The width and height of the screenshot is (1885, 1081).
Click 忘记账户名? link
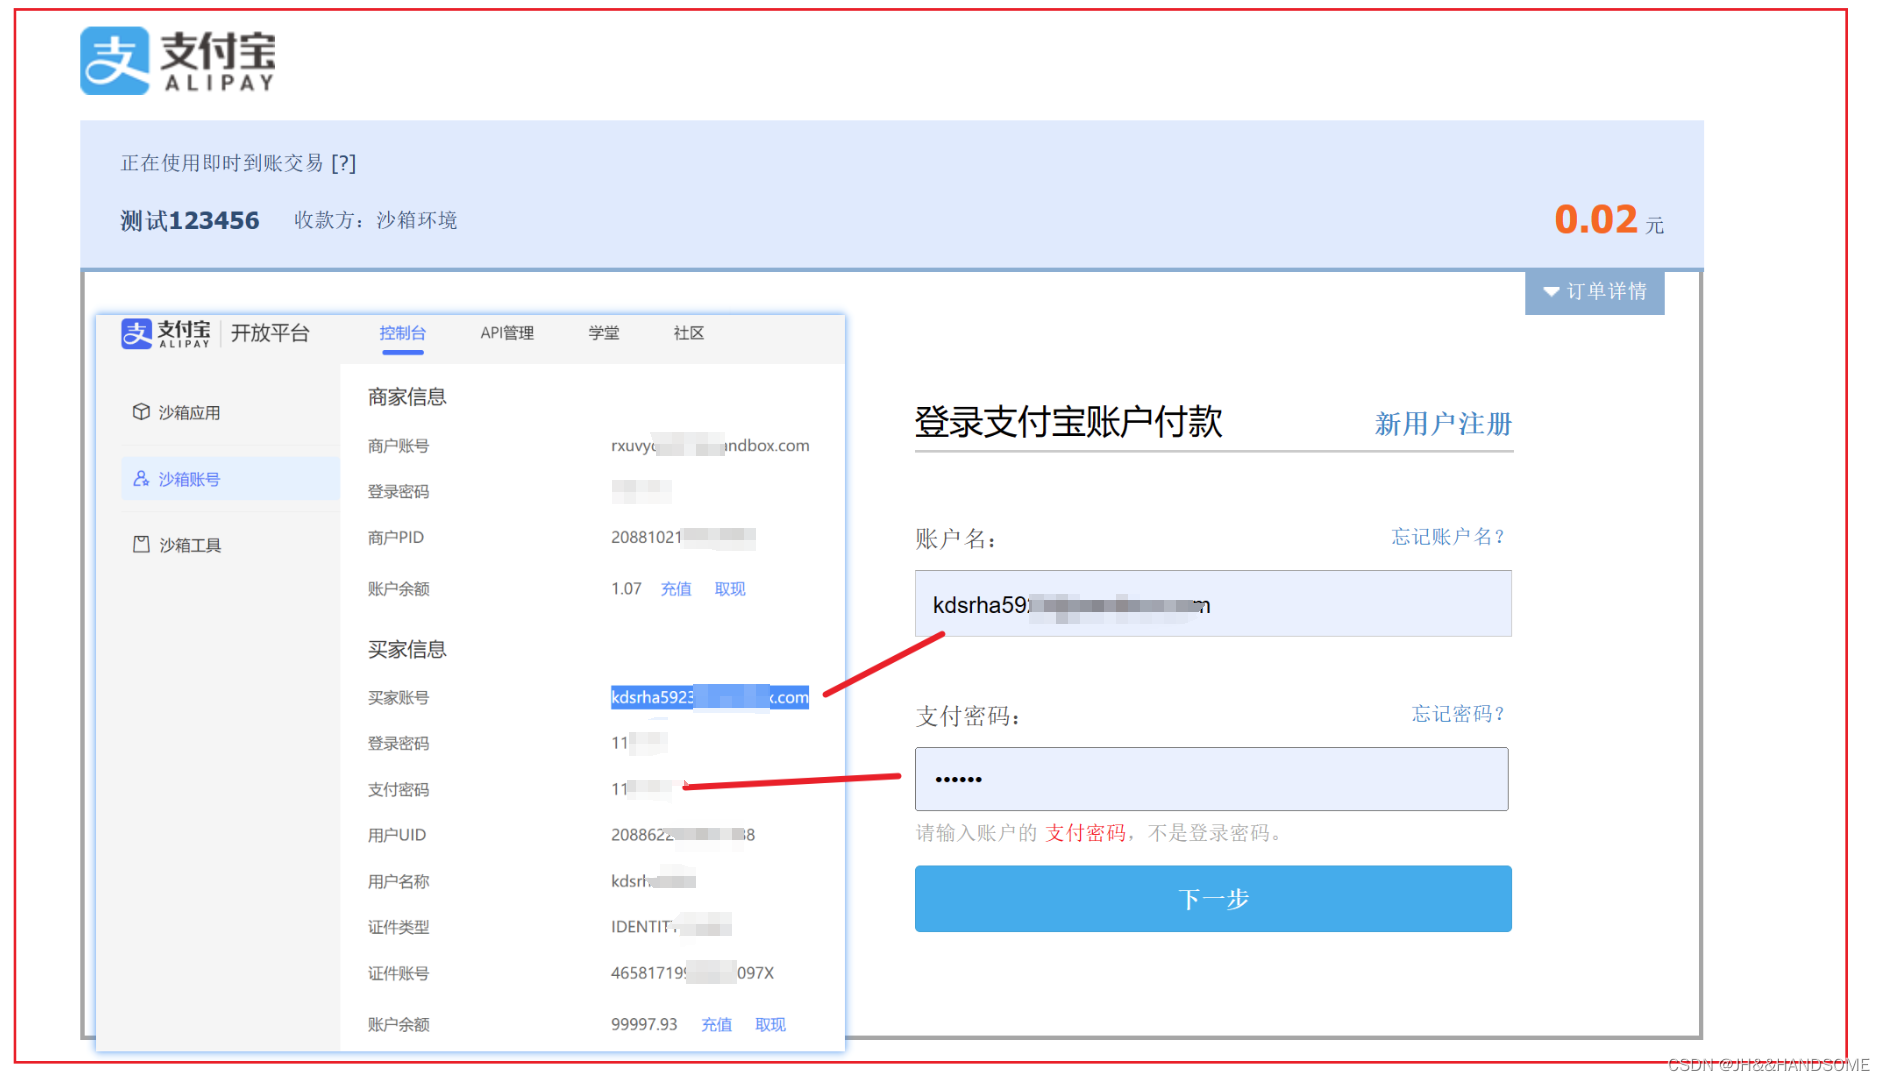pos(1448,537)
